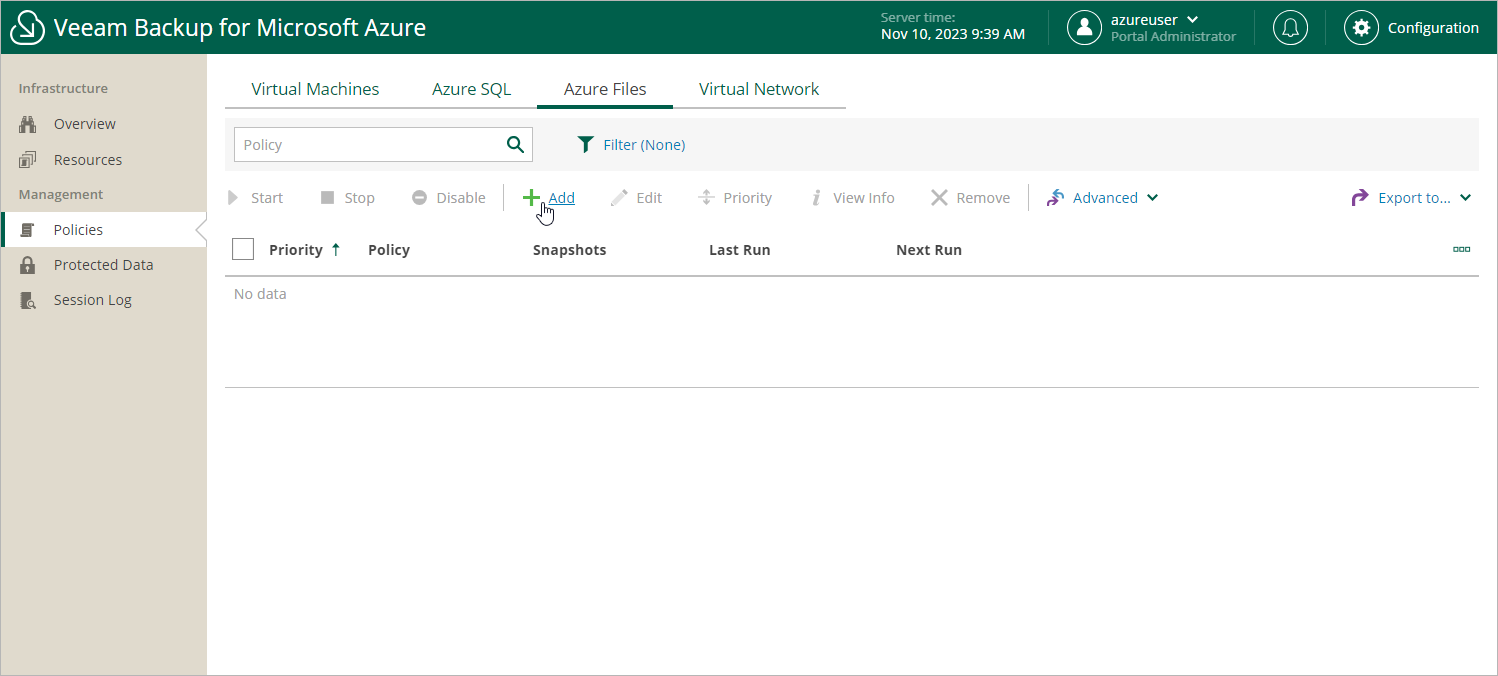Expand the azureuser account dropdown
Image resolution: width=1498 pixels, height=676 pixels.
[x=1192, y=19]
